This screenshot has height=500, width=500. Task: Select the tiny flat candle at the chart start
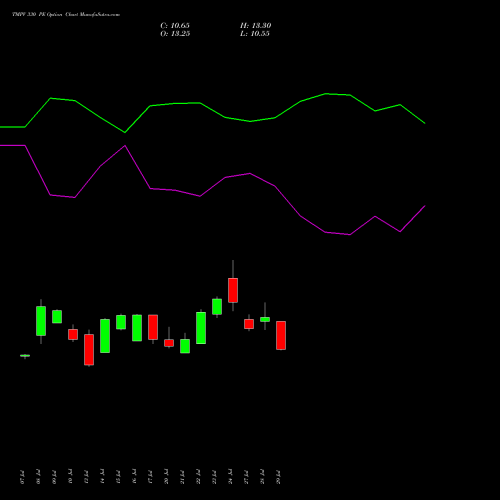[x=25, y=356]
